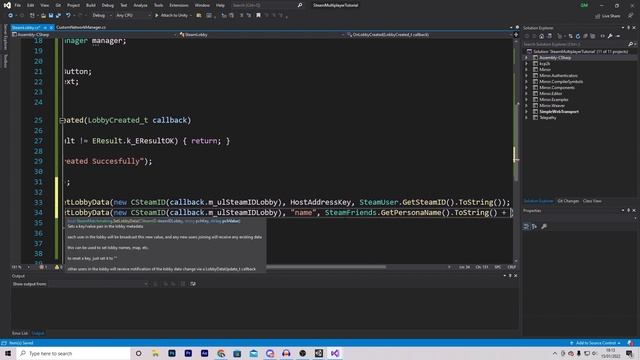
Task: Click the Save file toolbar icon
Action: (x=51, y=16)
